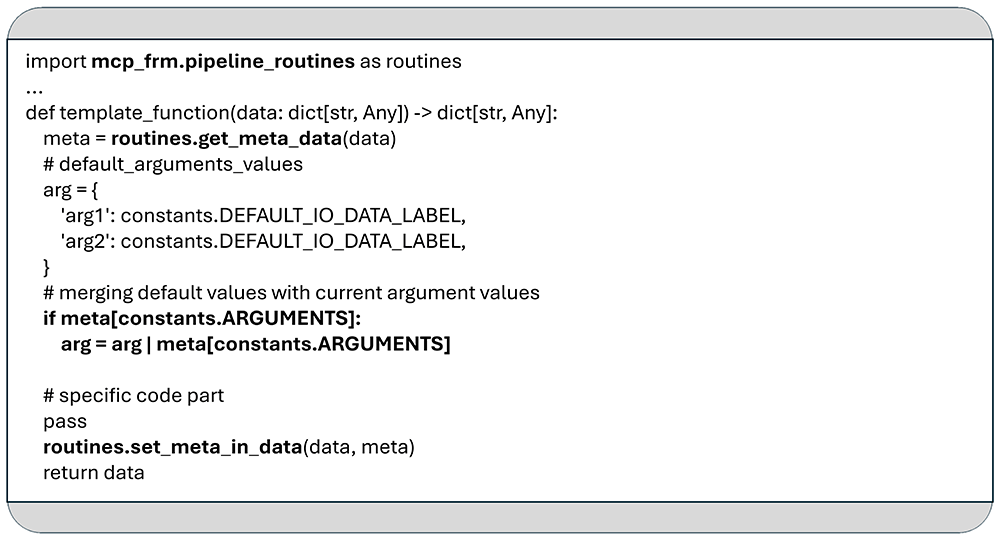Click 'as routines' alias text
1000x540 pixels.
pyautogui.click(x=411, y=62)
